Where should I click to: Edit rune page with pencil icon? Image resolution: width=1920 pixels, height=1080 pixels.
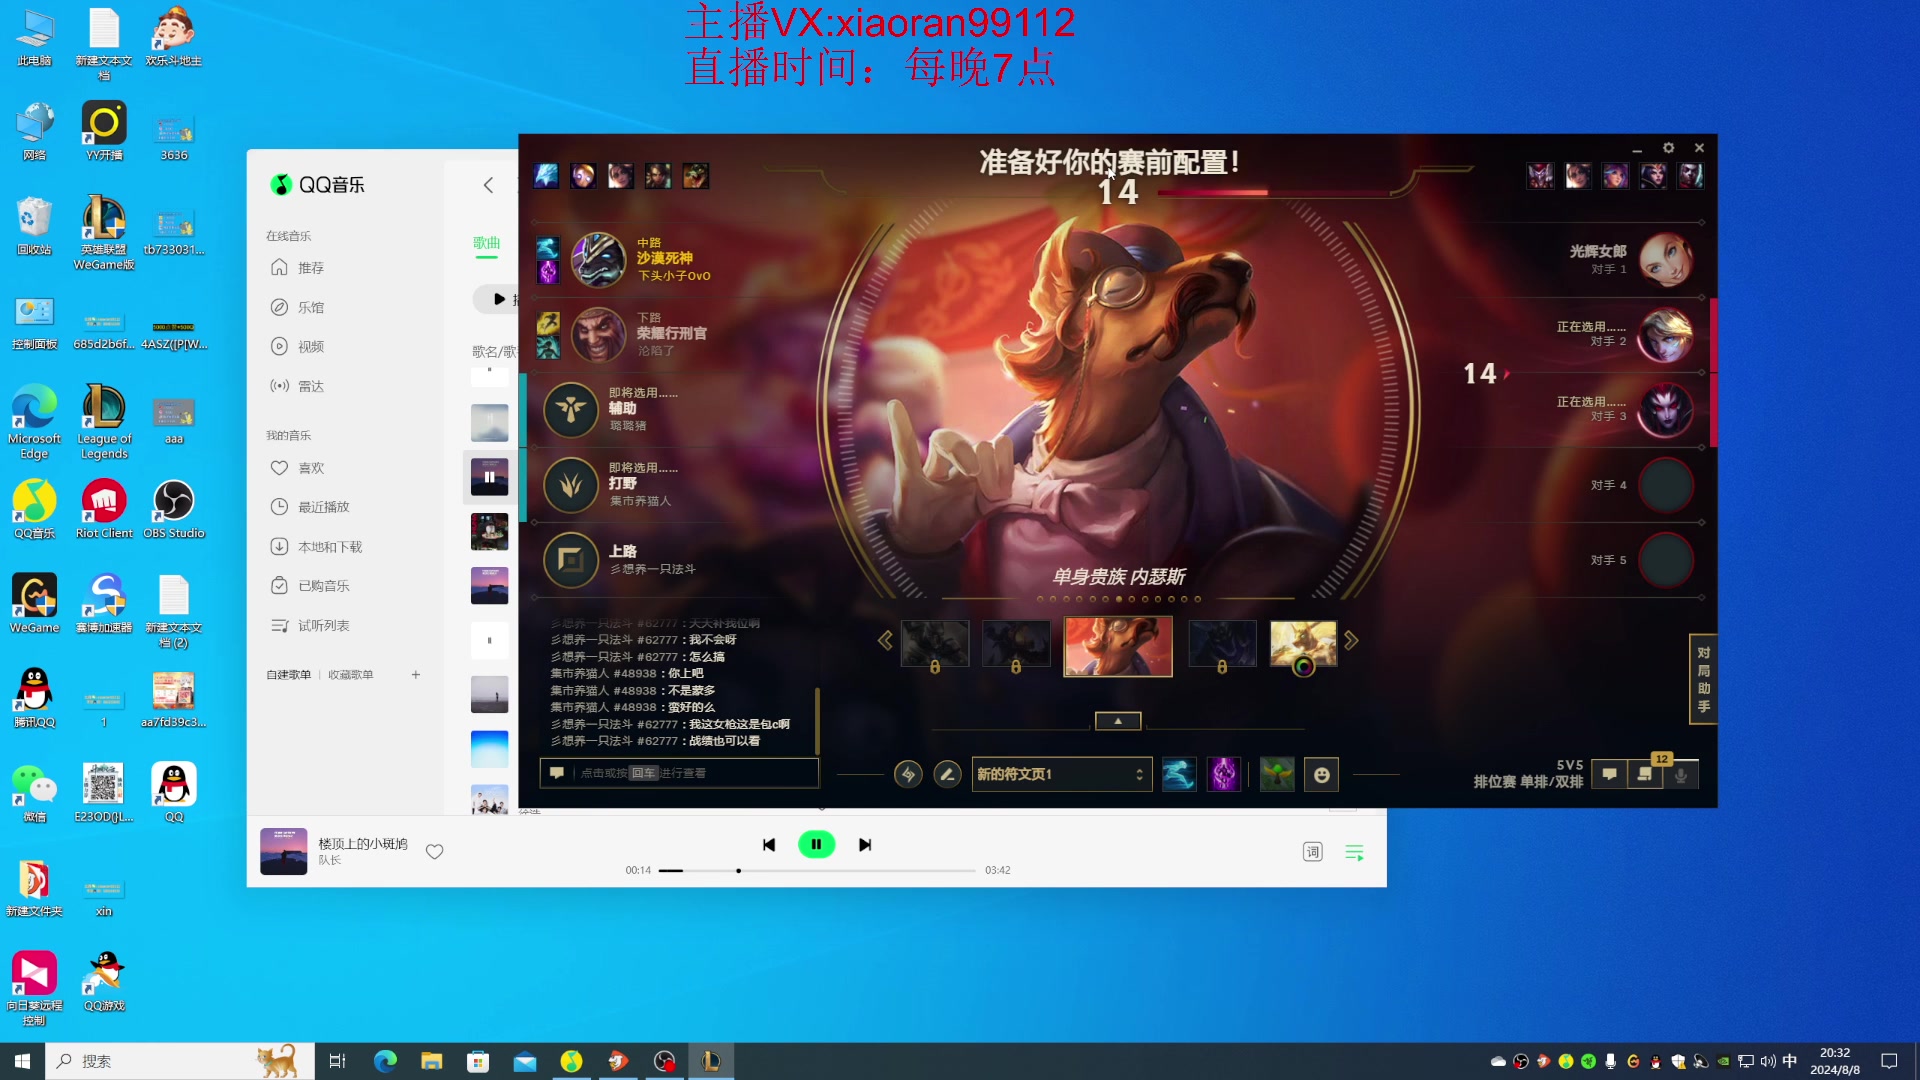[947, 775]
